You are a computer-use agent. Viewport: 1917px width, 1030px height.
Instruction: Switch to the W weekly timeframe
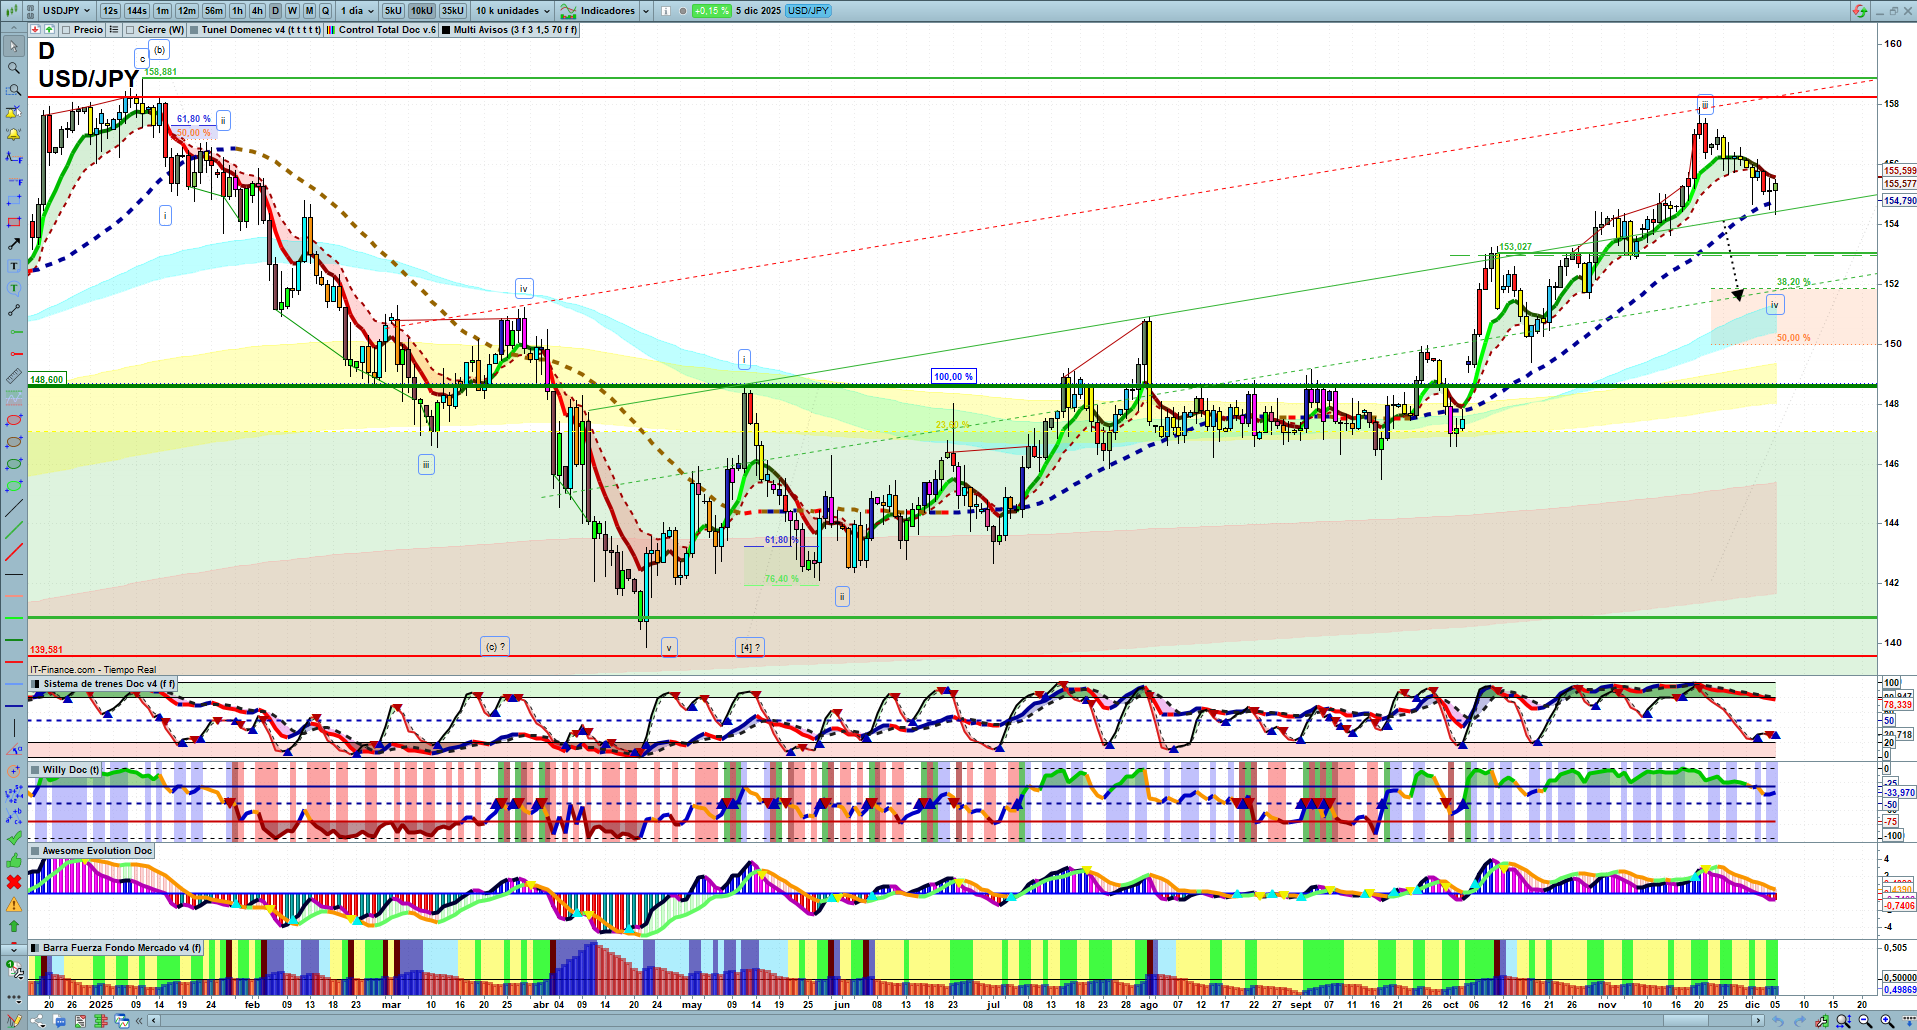pyautogui.click(x=292, y=11)
